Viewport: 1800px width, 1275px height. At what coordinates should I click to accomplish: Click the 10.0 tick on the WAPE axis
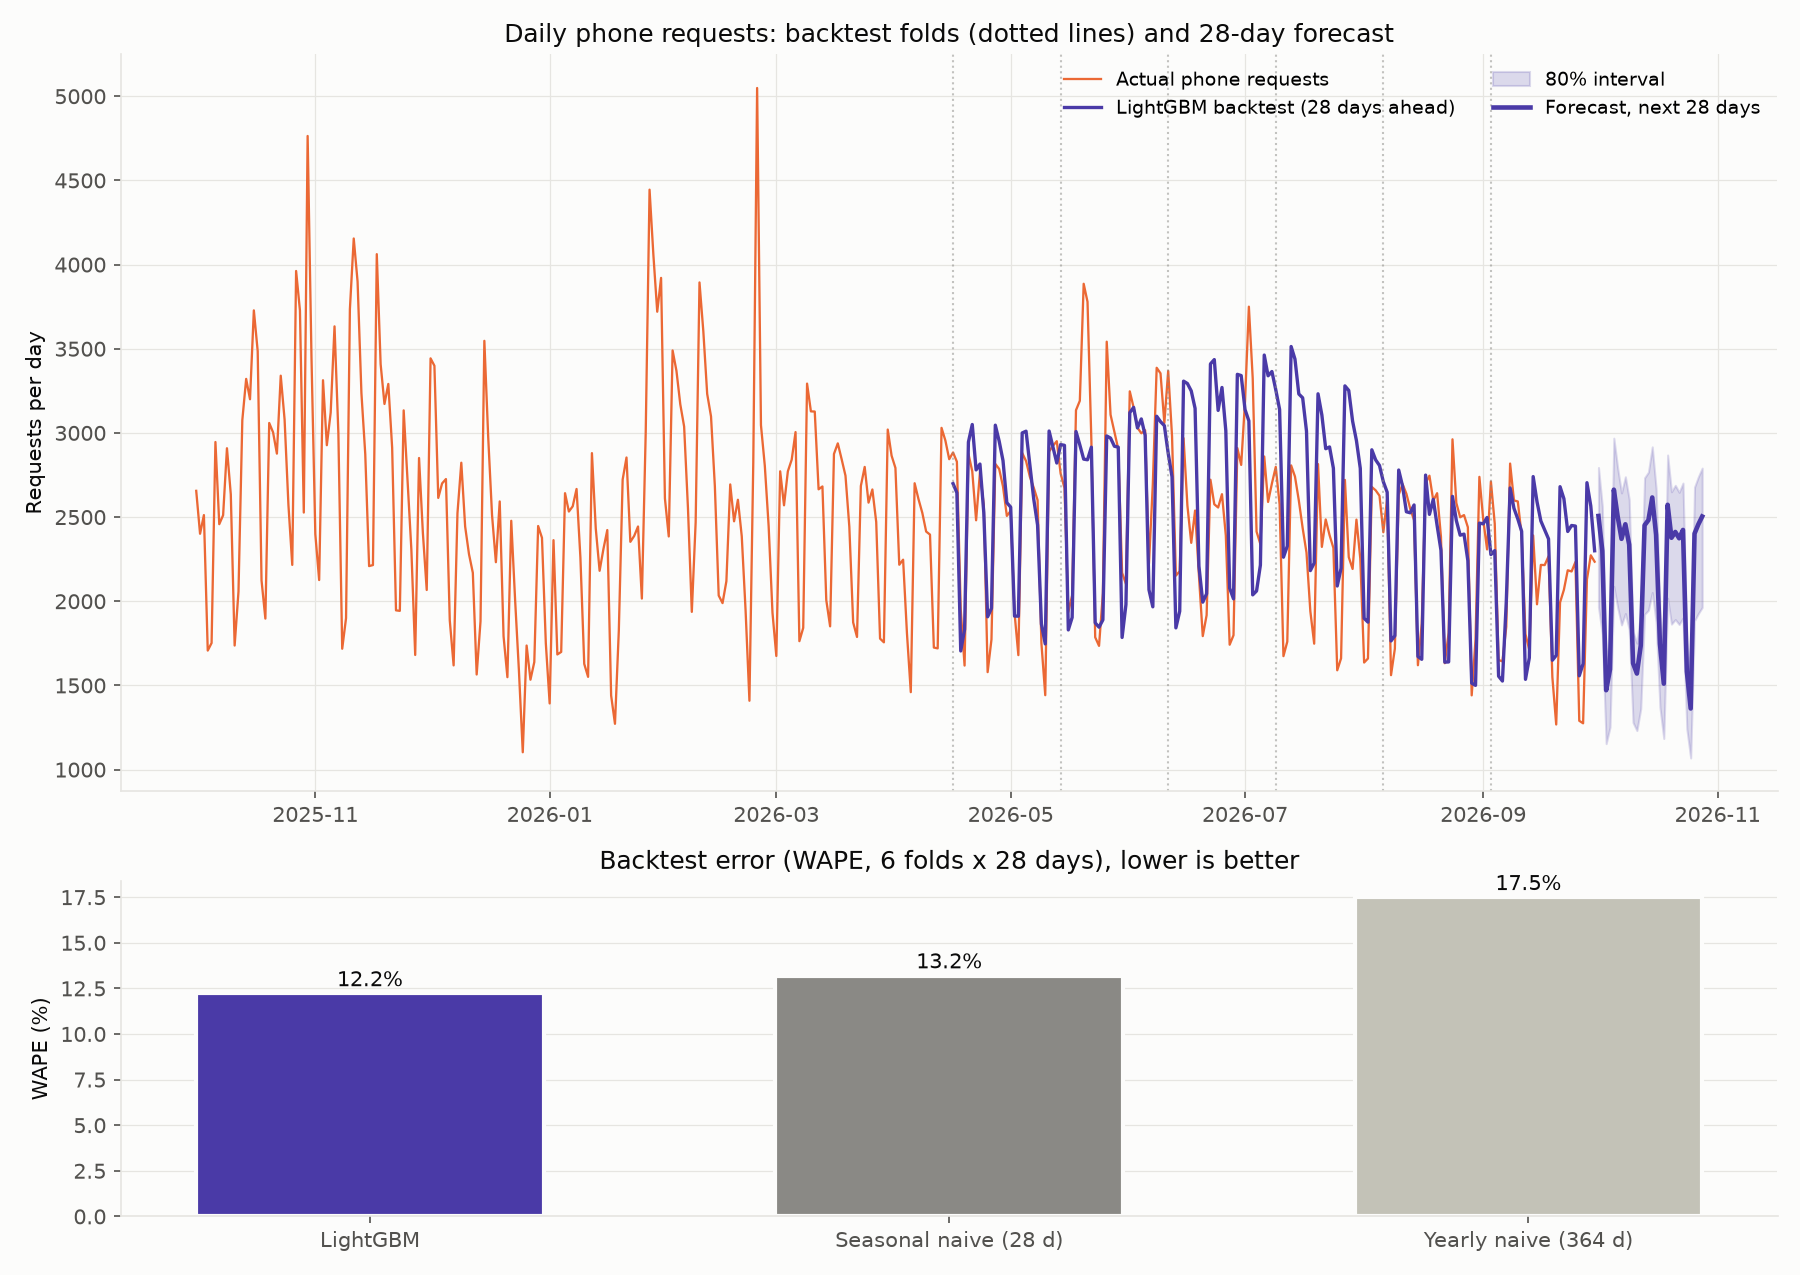[84, 1034]
